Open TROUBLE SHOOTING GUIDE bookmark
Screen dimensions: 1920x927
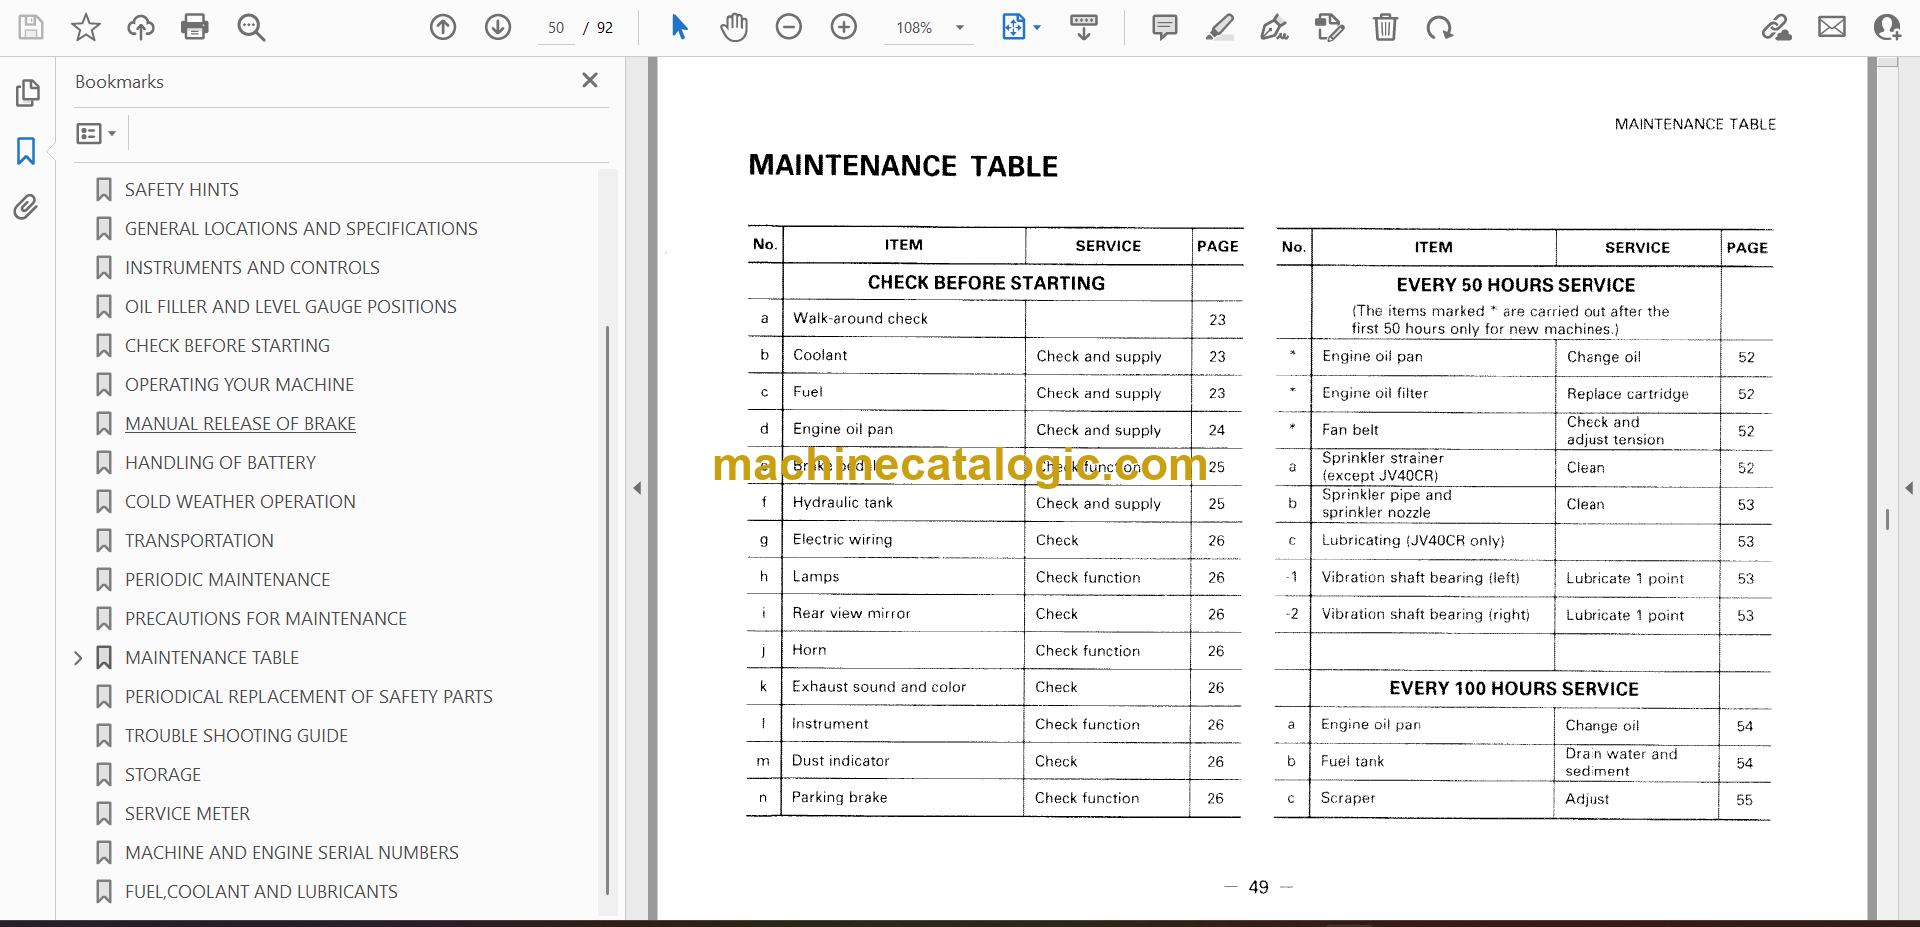point(236,736)
